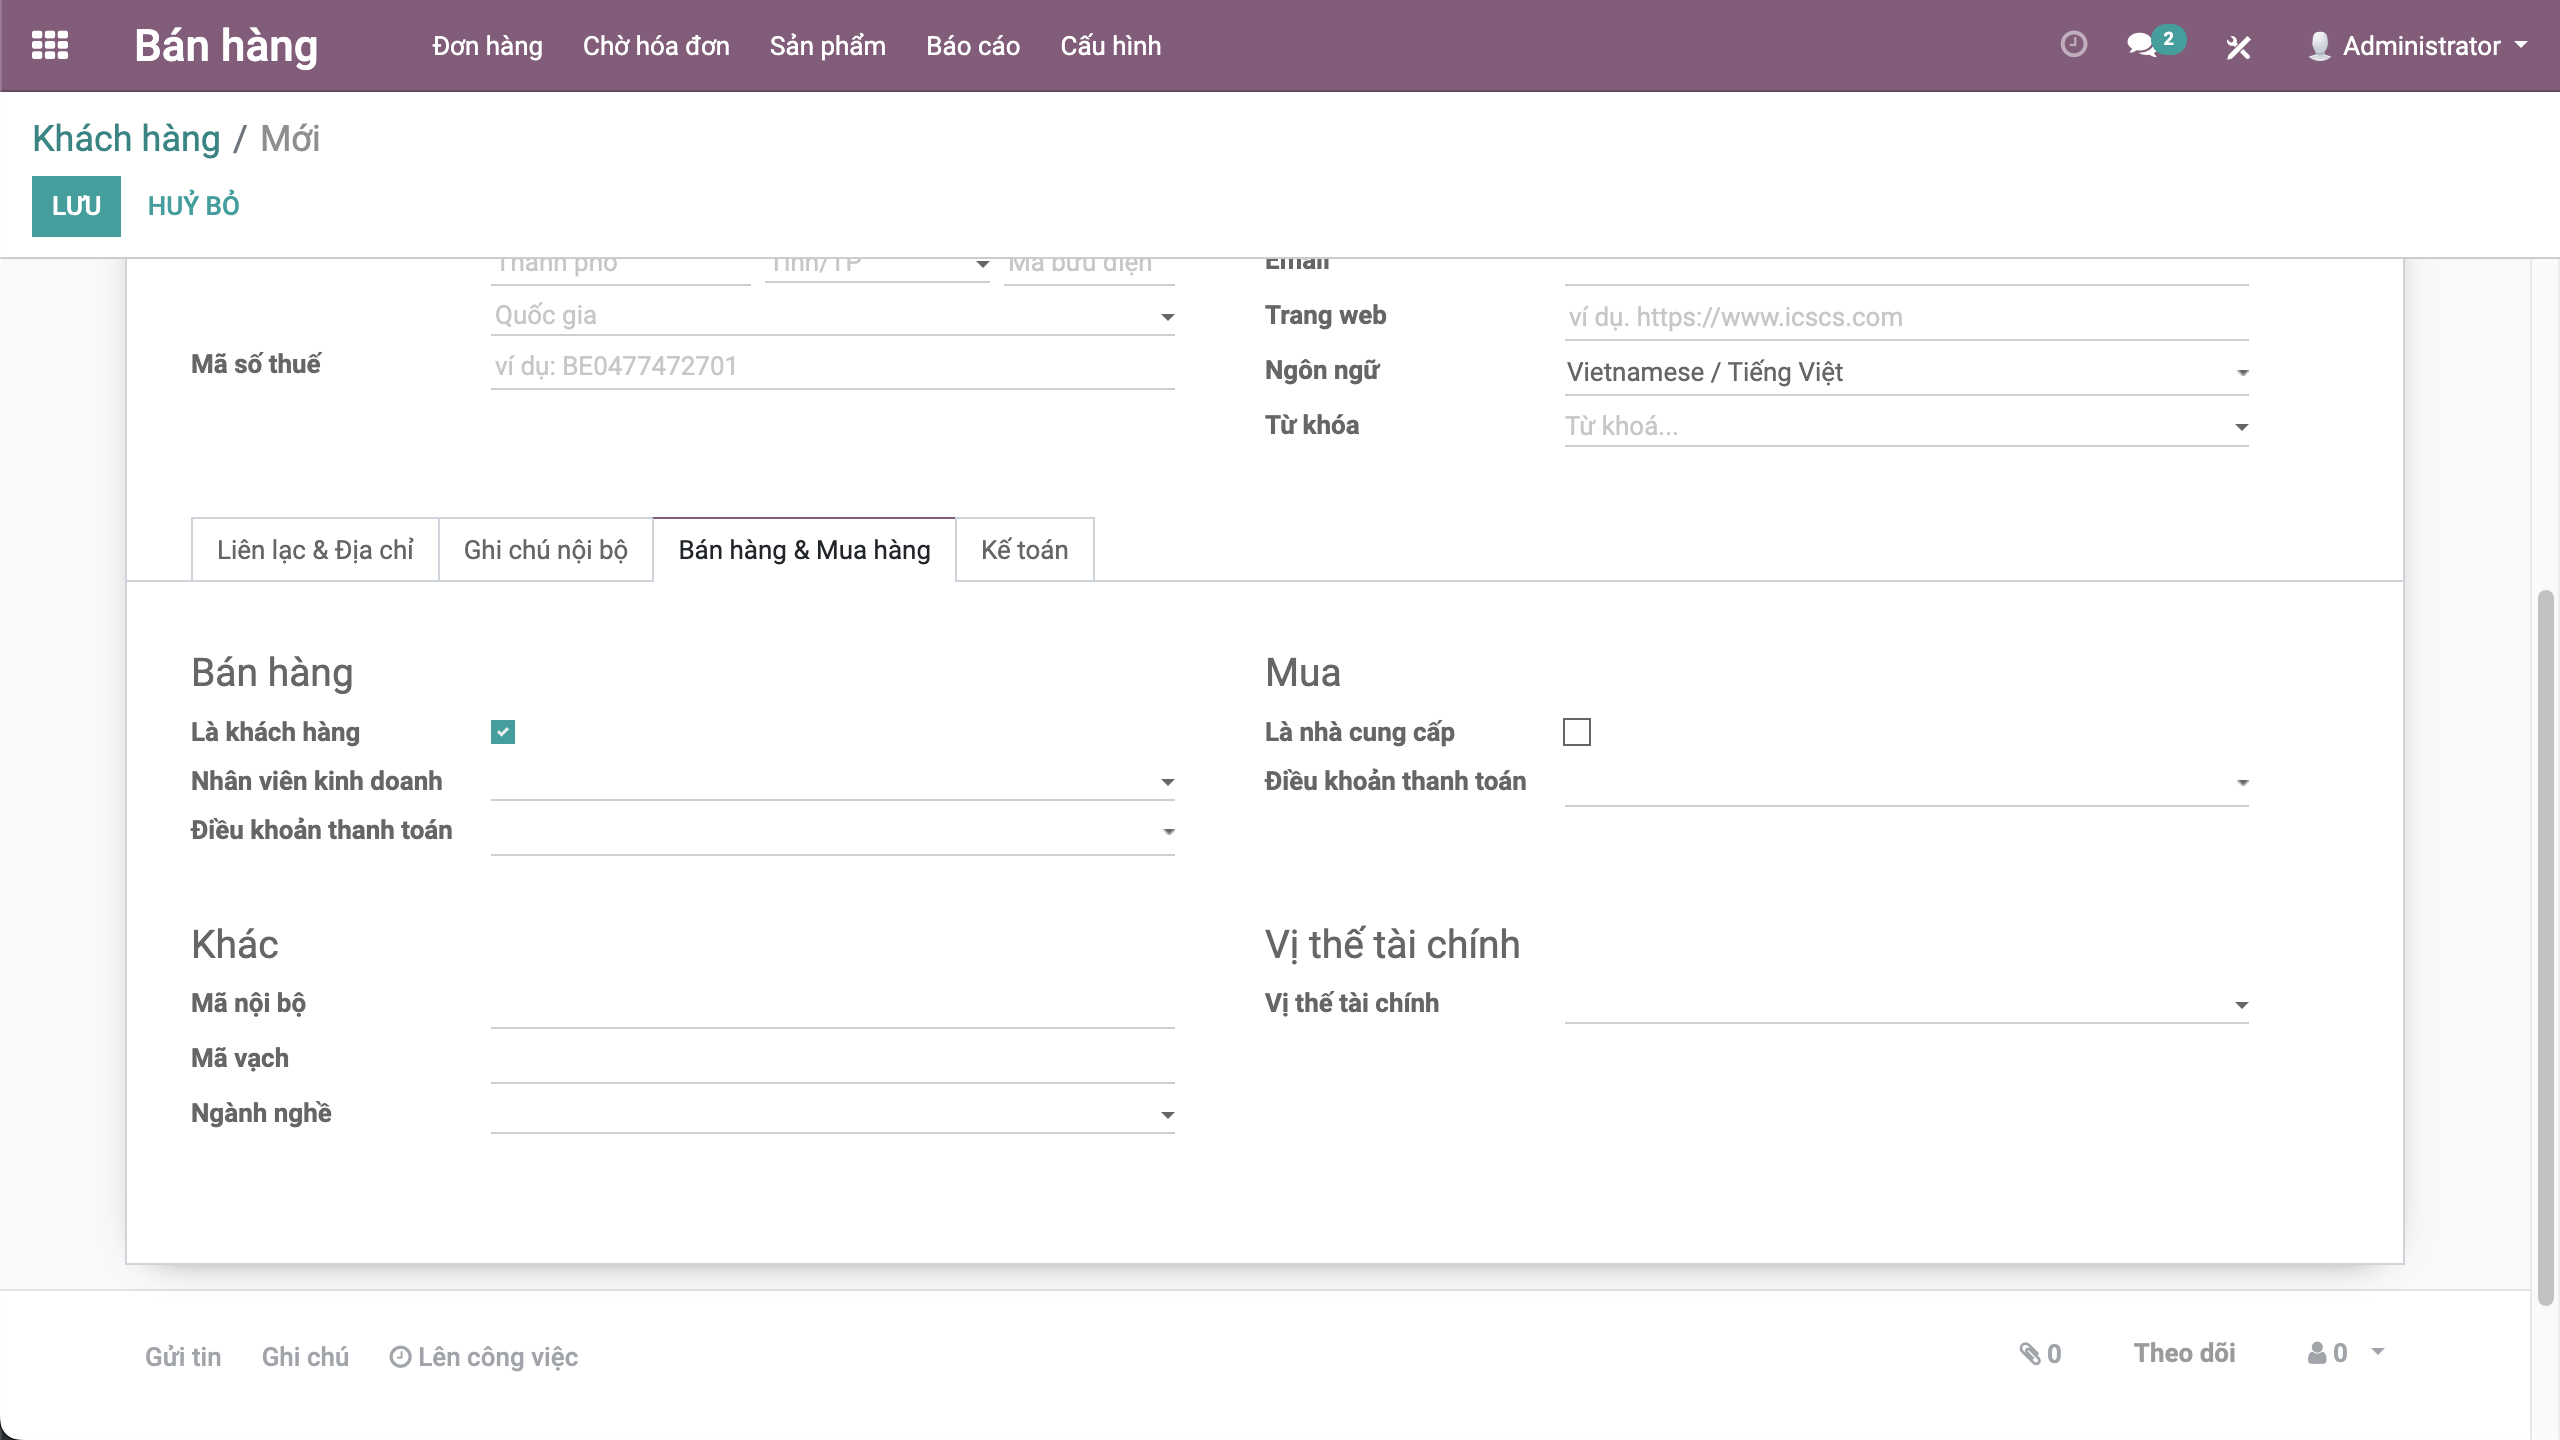Uncheck the Là khách hàng checkbox
Viewport: 2560px width, 1440px height.
pos(503,732)
